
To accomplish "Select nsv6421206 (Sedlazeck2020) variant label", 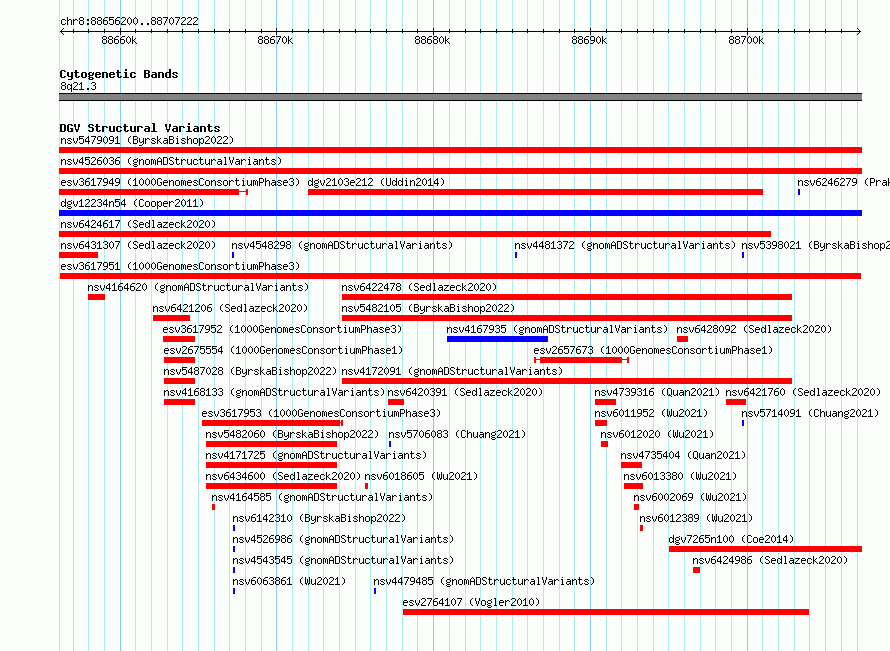I will pyautogui.click(x=230, y=308).
